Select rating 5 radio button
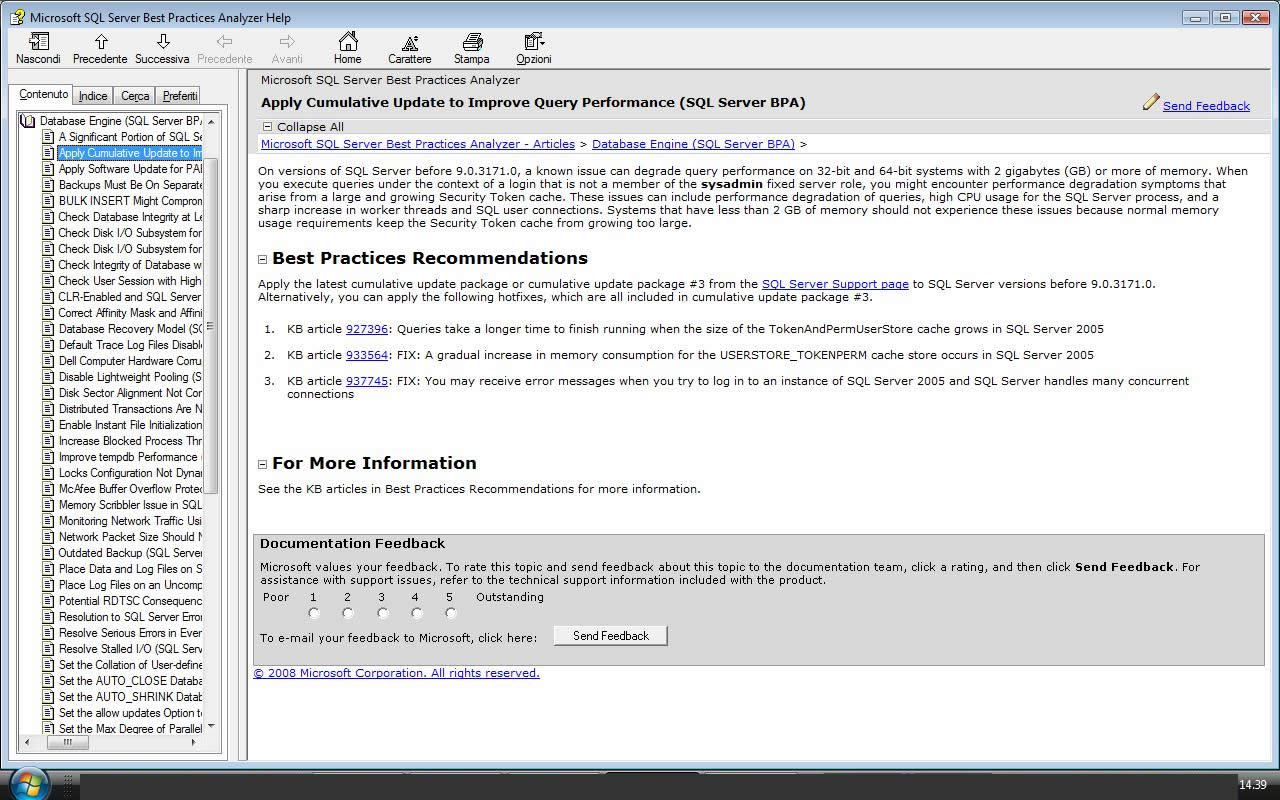 pos(450,613)
